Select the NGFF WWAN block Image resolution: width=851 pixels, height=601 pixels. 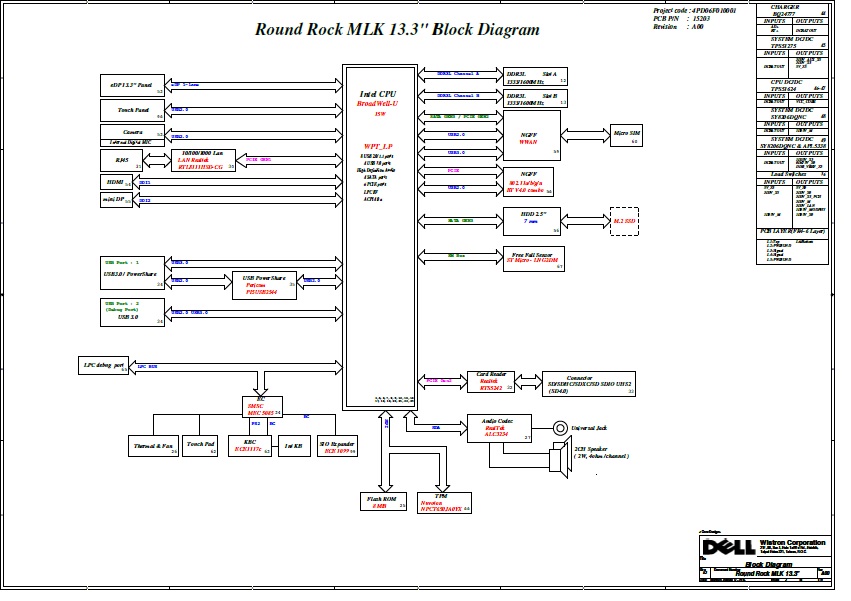(529, 135)
